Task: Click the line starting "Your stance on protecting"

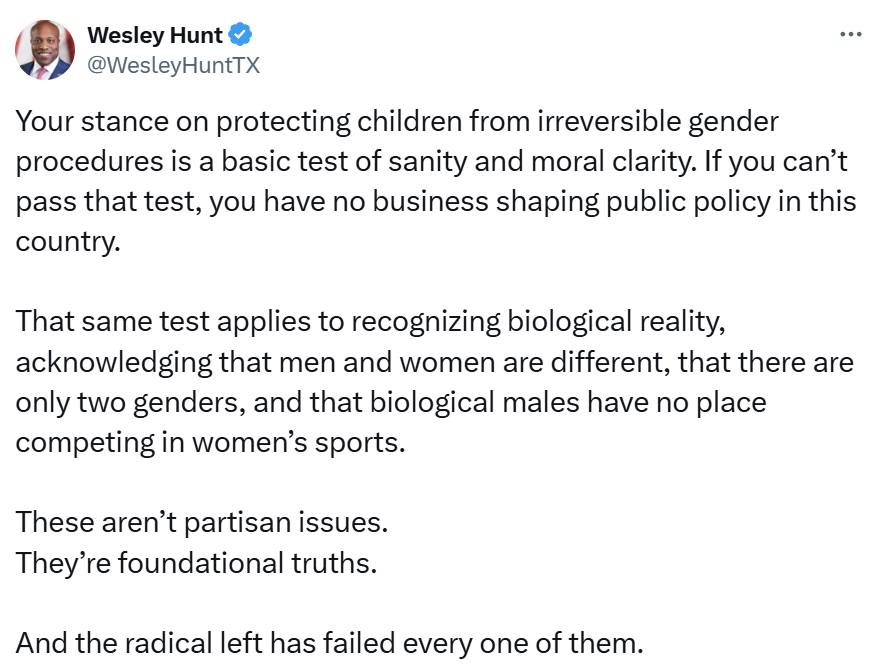Action: [397, 122]
